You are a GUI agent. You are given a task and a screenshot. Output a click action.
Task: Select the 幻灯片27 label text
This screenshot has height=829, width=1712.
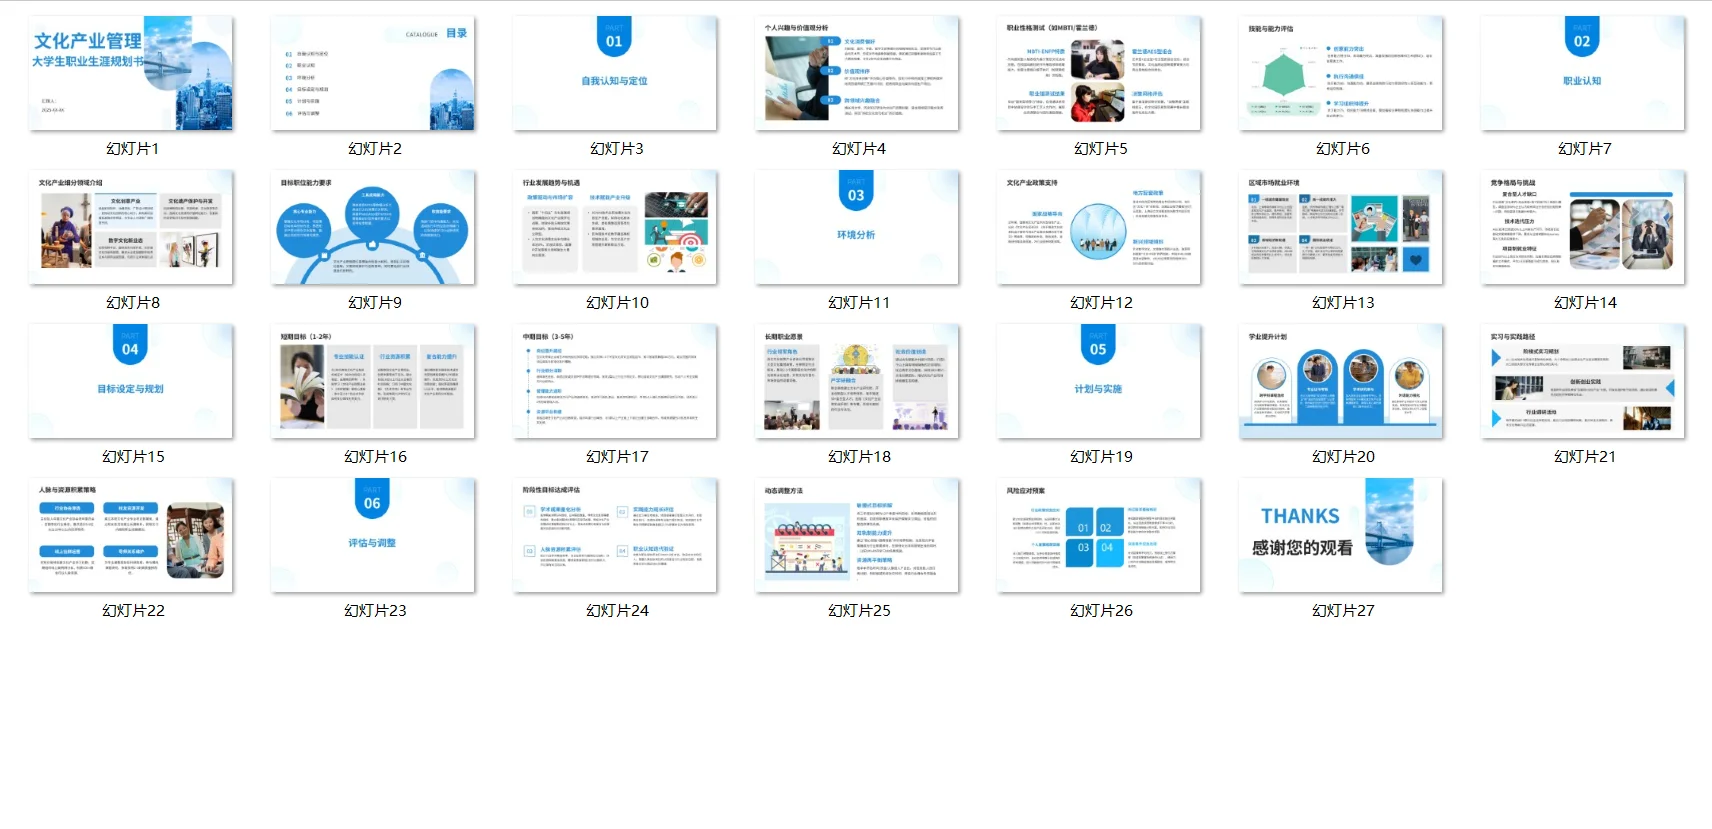pyautogui.click(x=1343, y=611)
